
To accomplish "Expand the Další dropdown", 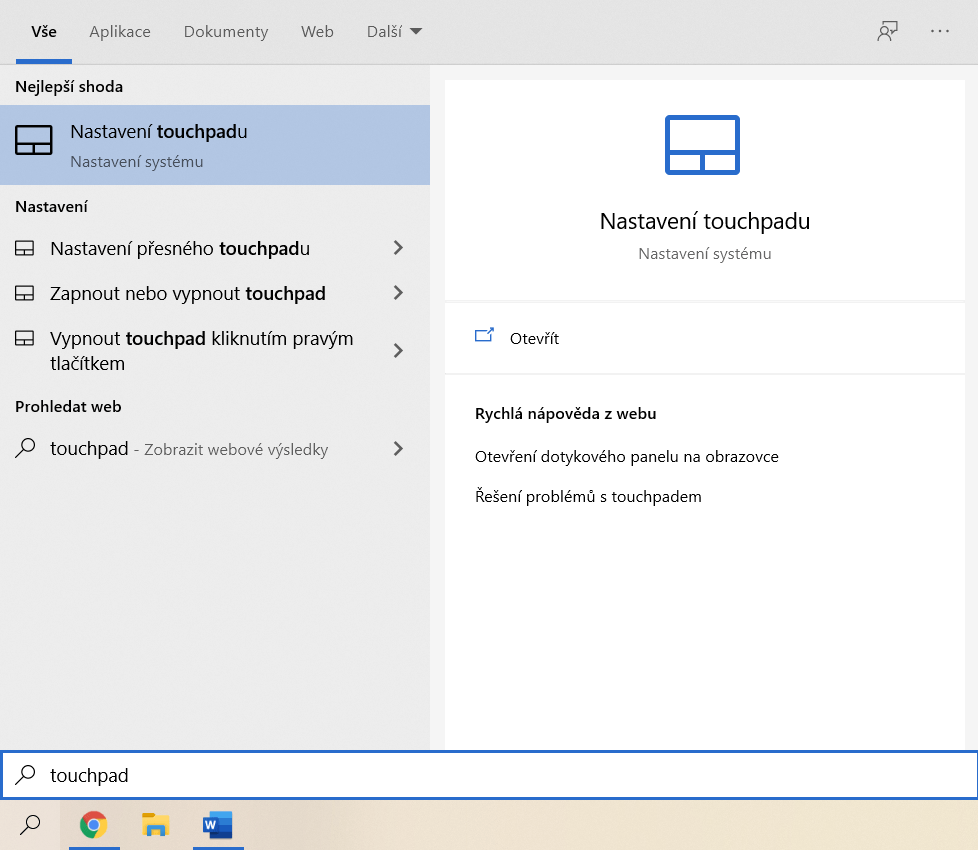I will click(x=394, y=32).
